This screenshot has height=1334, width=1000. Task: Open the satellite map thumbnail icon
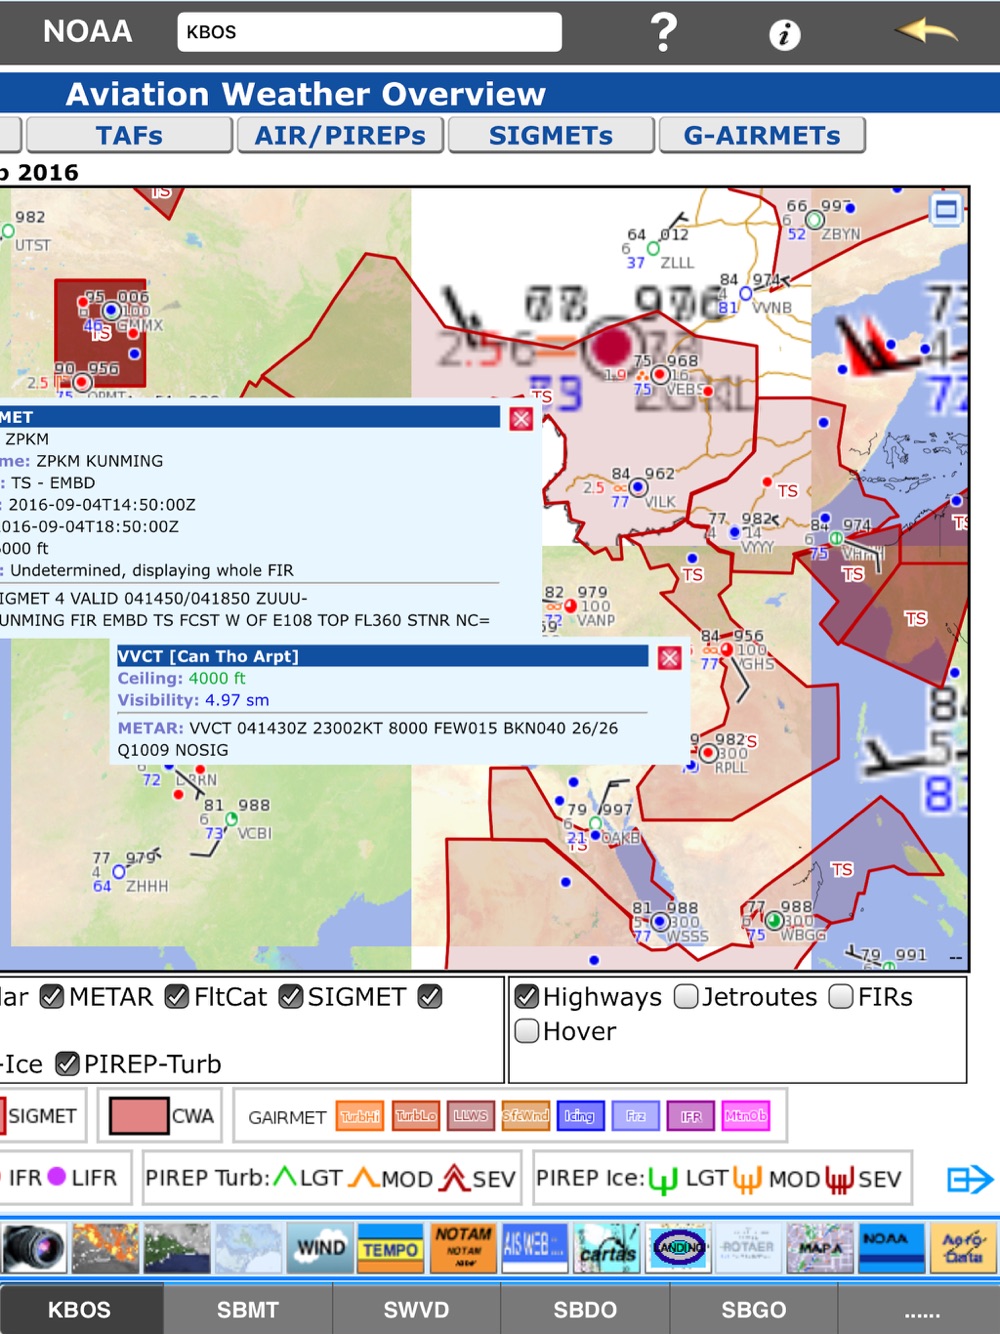pyautogui.click(x=177, y=1248)
